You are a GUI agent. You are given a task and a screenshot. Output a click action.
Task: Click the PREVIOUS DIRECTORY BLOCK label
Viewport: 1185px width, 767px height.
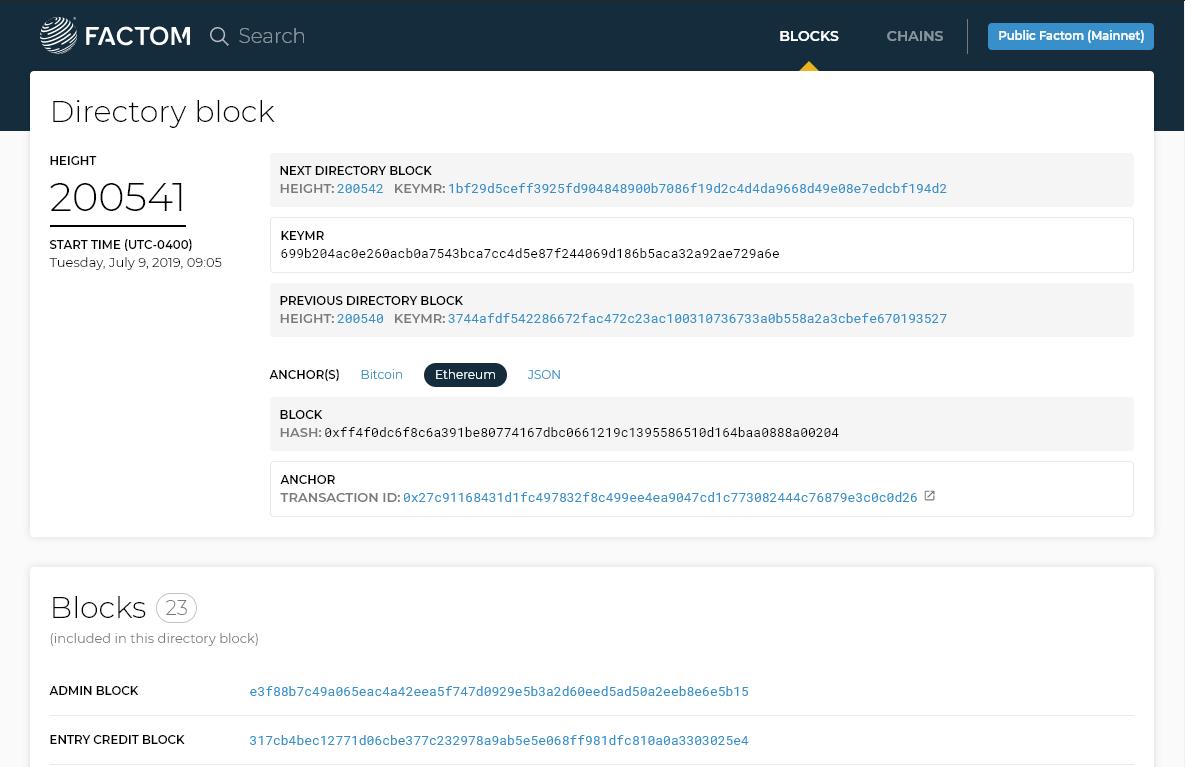pos(371,300)
